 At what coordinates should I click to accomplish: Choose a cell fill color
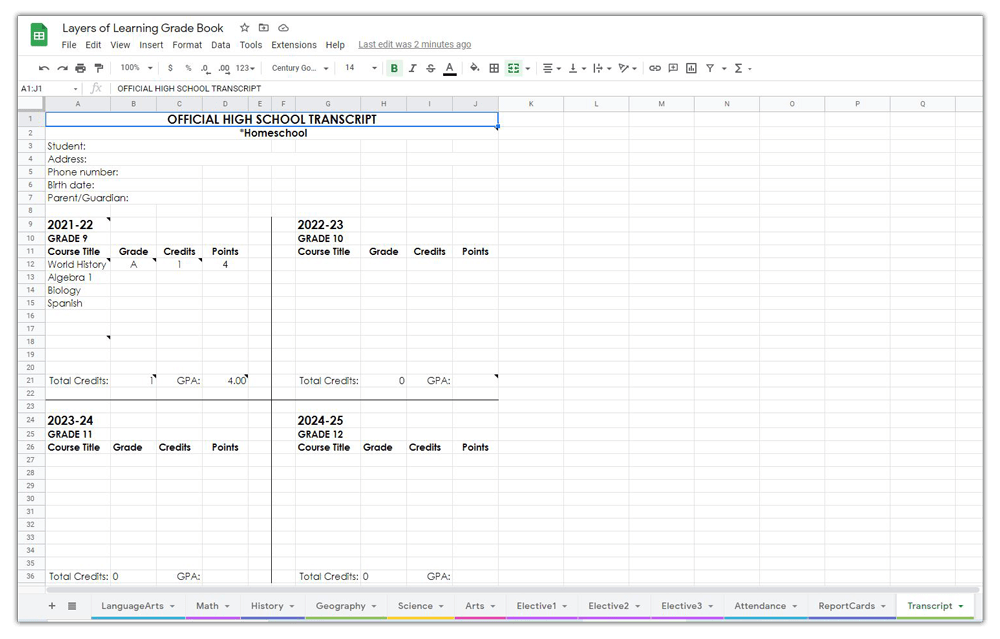coord(474,68)
